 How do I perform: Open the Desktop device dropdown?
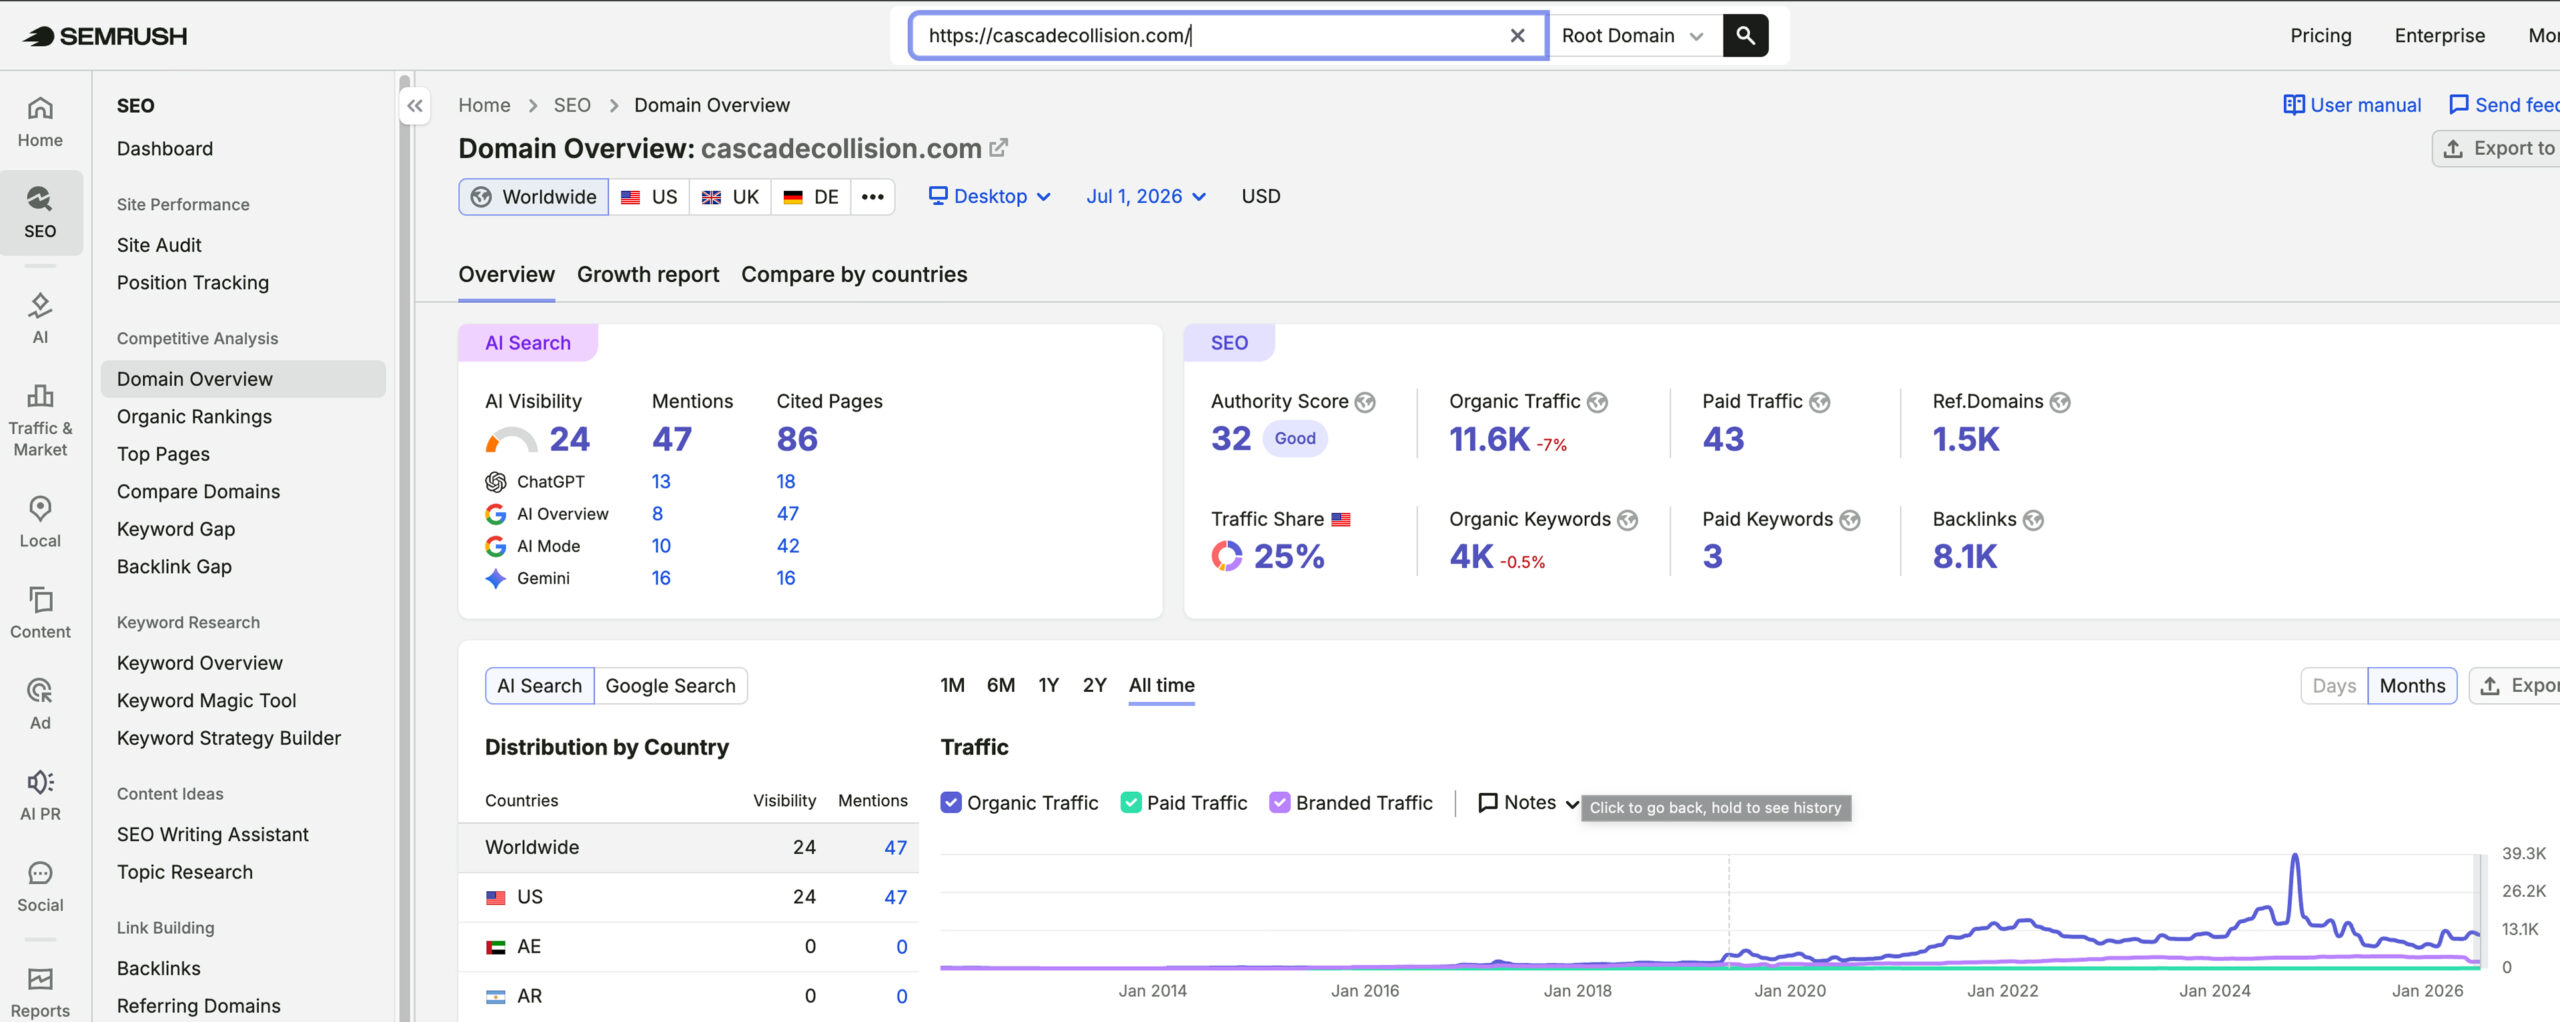990,197
